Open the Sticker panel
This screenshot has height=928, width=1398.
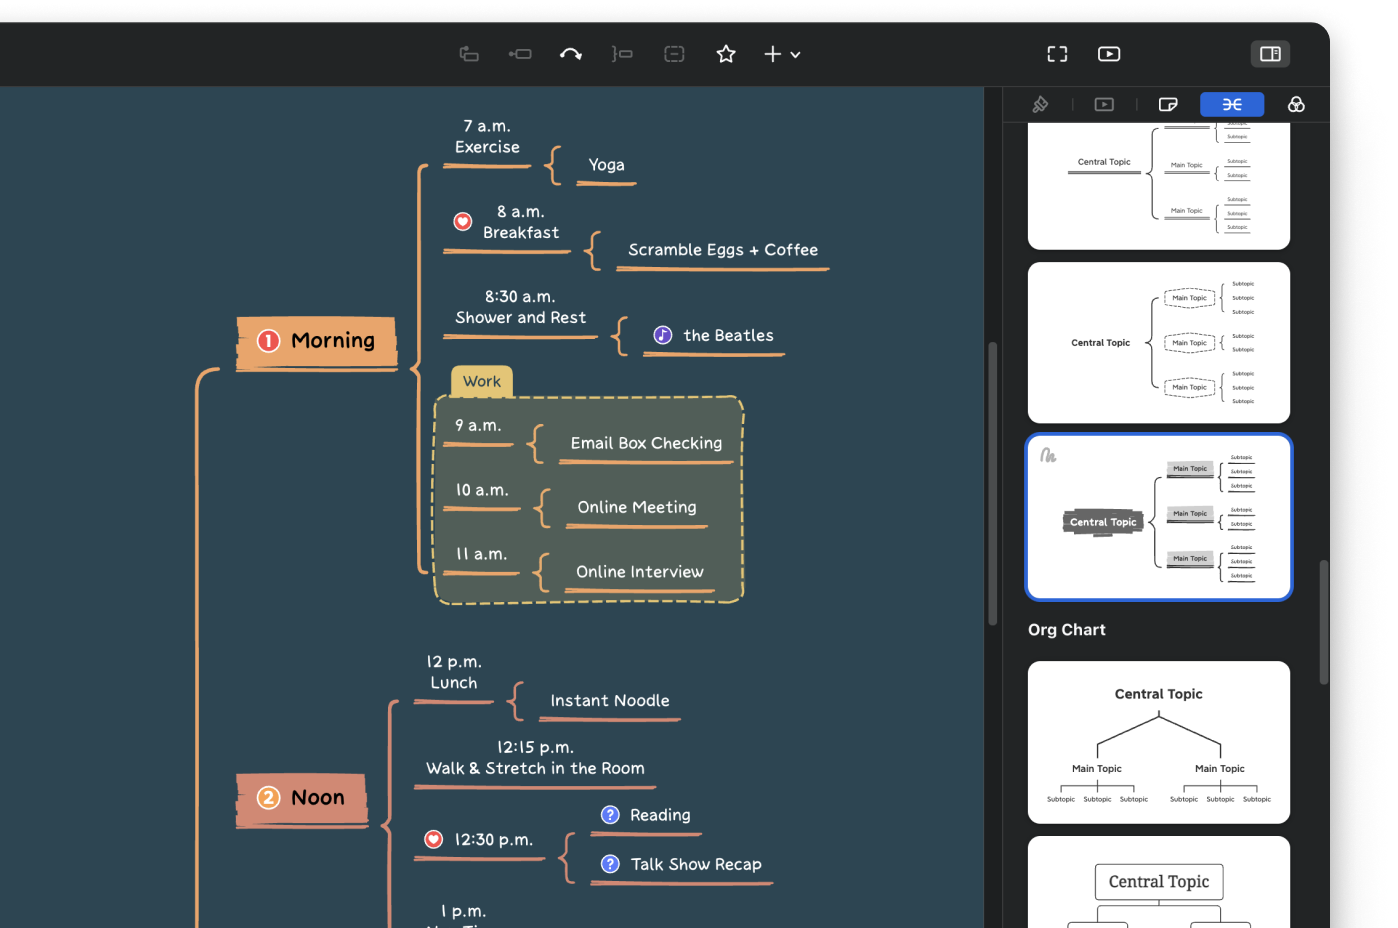1168,103
